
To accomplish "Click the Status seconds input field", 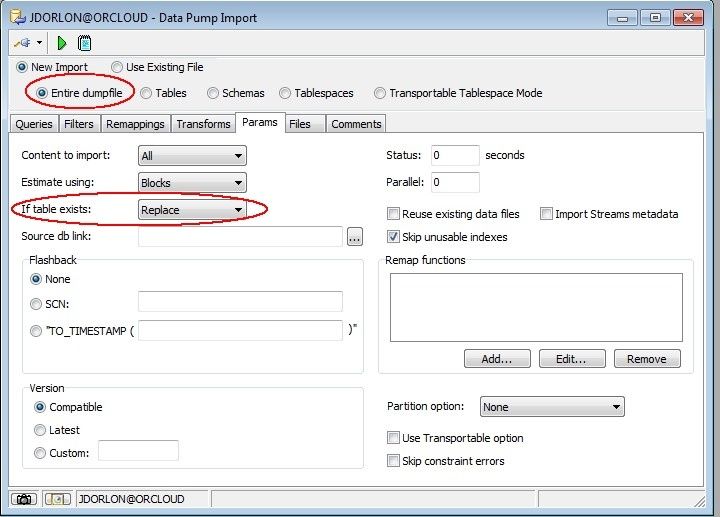I will 455,155.
